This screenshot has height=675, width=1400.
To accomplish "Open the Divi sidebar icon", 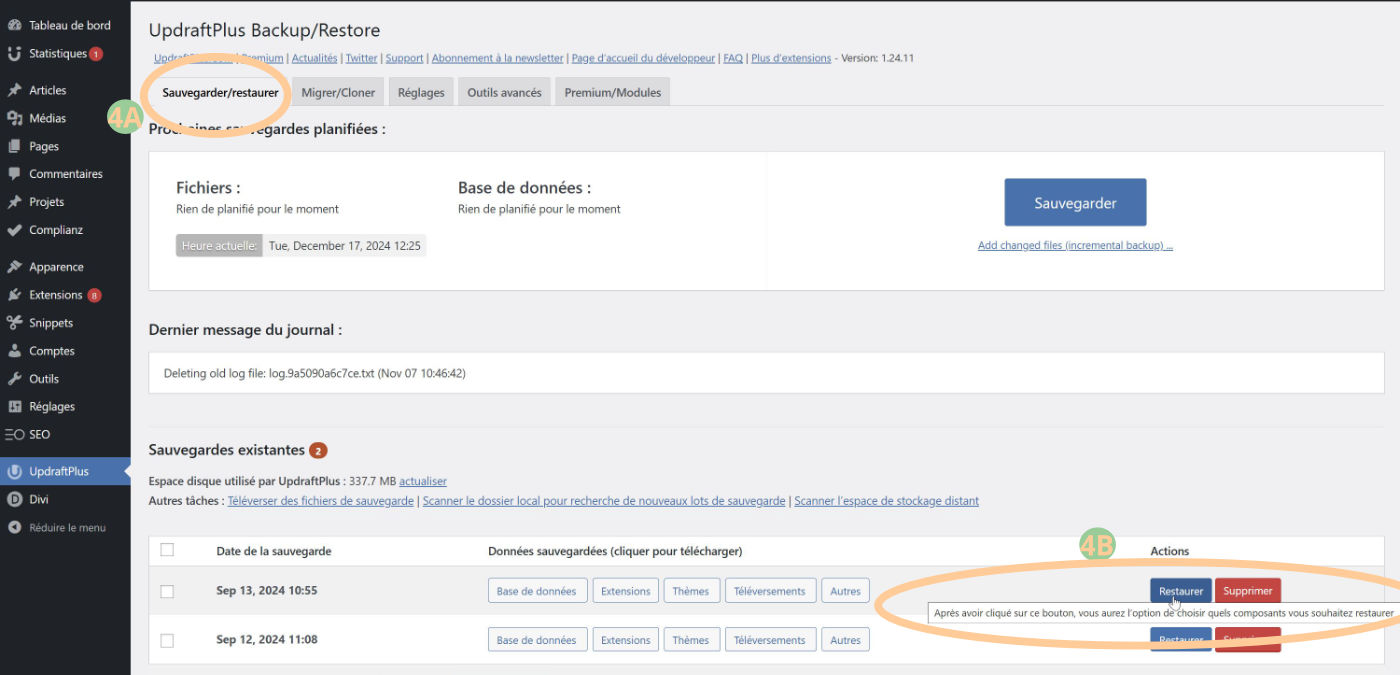I will [x=14, y=499].
